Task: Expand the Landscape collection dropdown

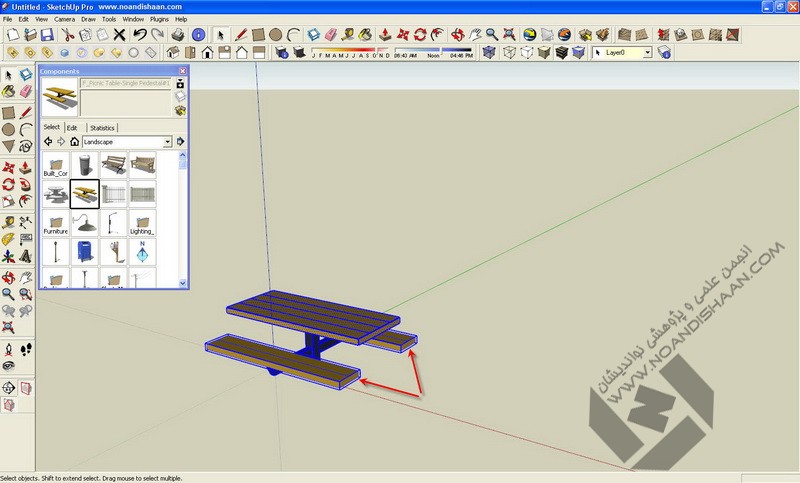Action: point(167,142)
